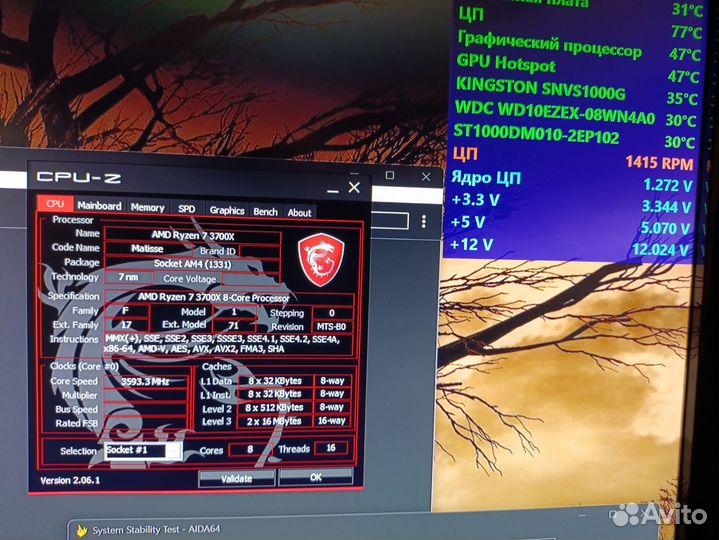The height and width of the screenshot is (540, 719).
Task: Click the Графический процессор sensor row
Action: pyautogui.click(x=579, y=47)
